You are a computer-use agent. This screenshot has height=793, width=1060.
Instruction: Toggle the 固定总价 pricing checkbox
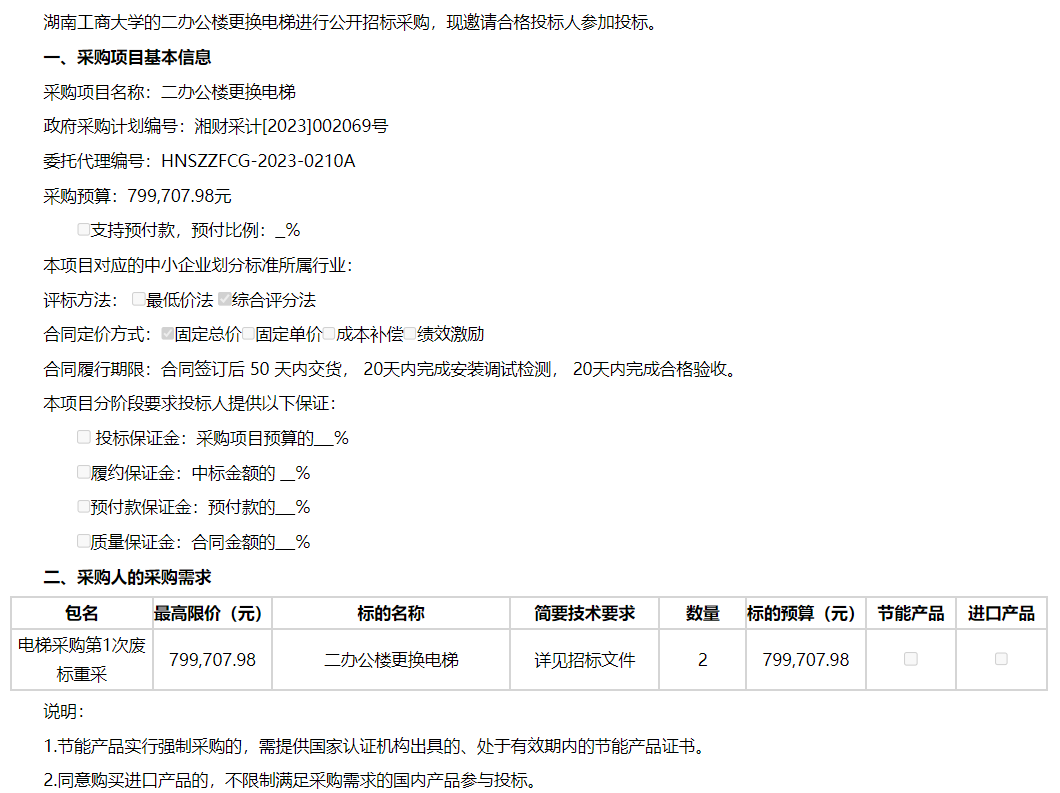coord(168,334)
